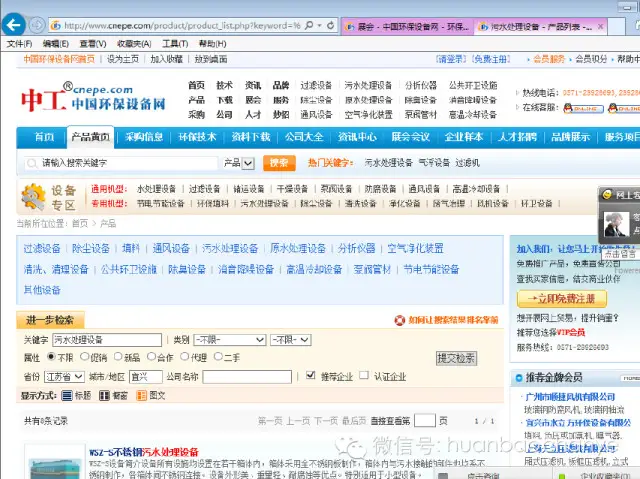Open the 查看(V) menu

coord(93,44)
